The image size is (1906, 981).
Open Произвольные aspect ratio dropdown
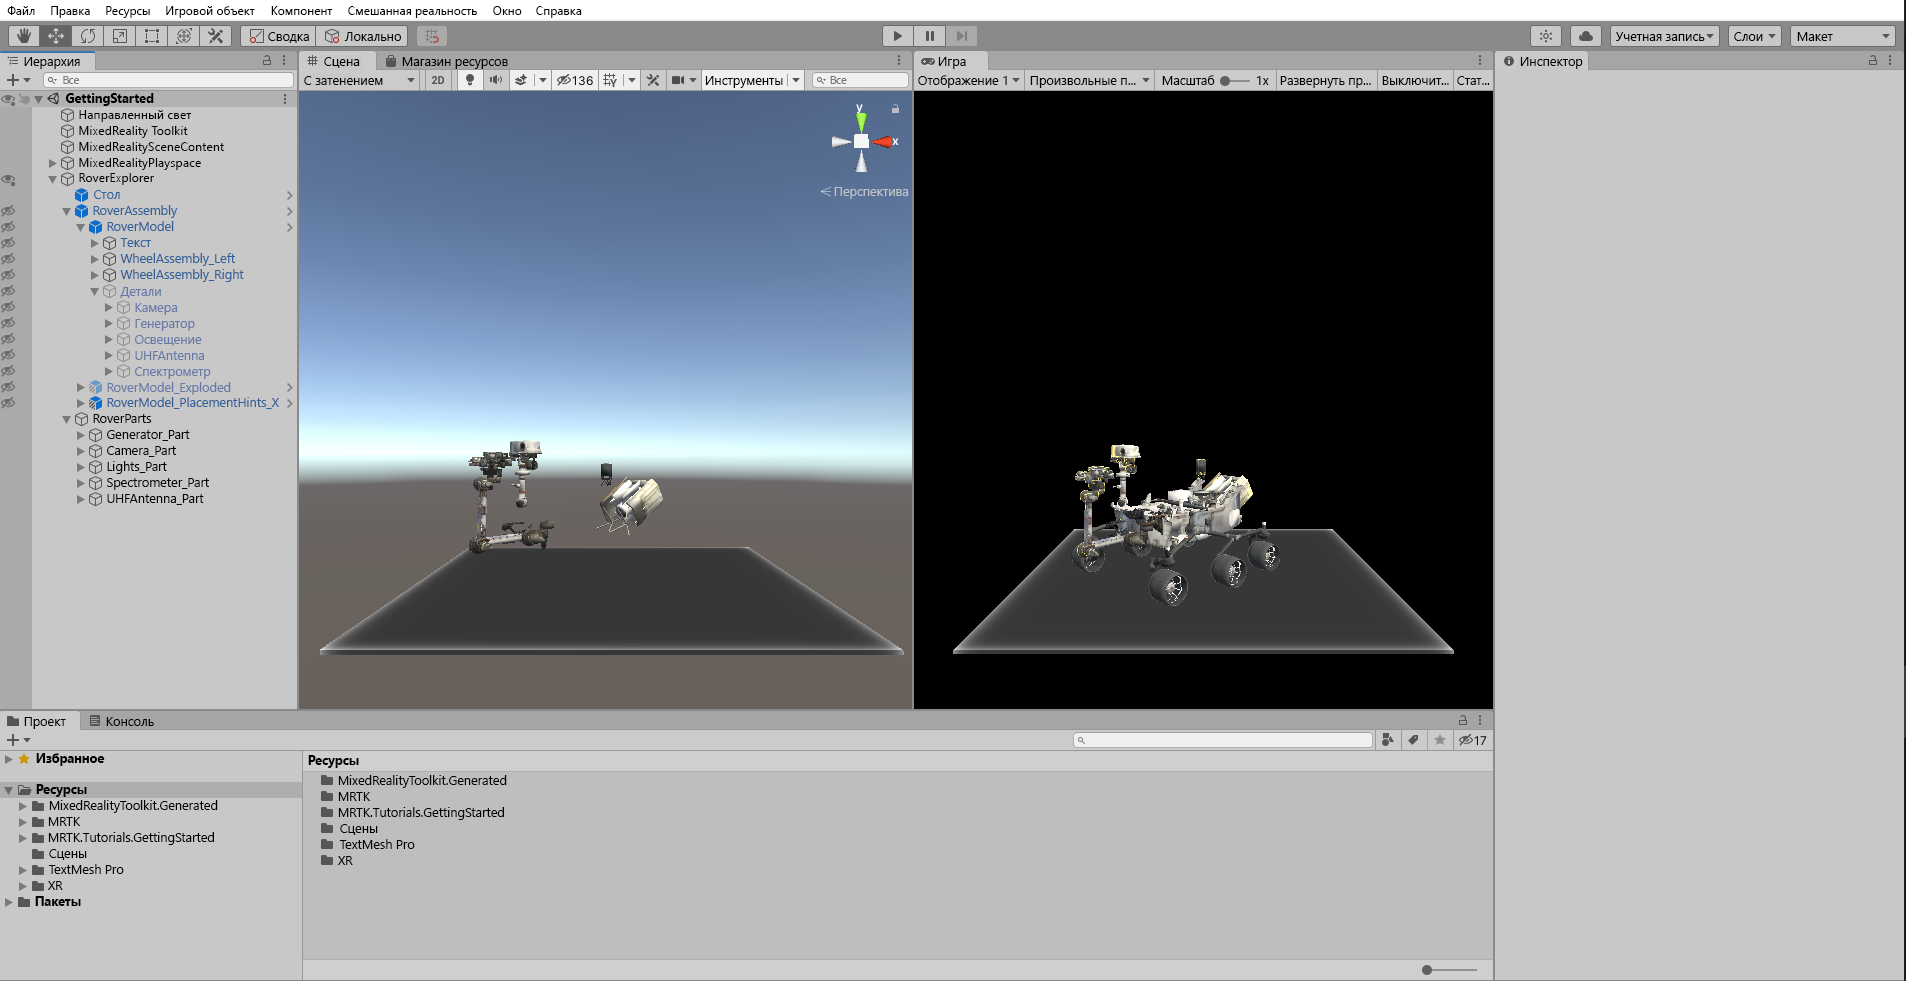coord(1090,80)
